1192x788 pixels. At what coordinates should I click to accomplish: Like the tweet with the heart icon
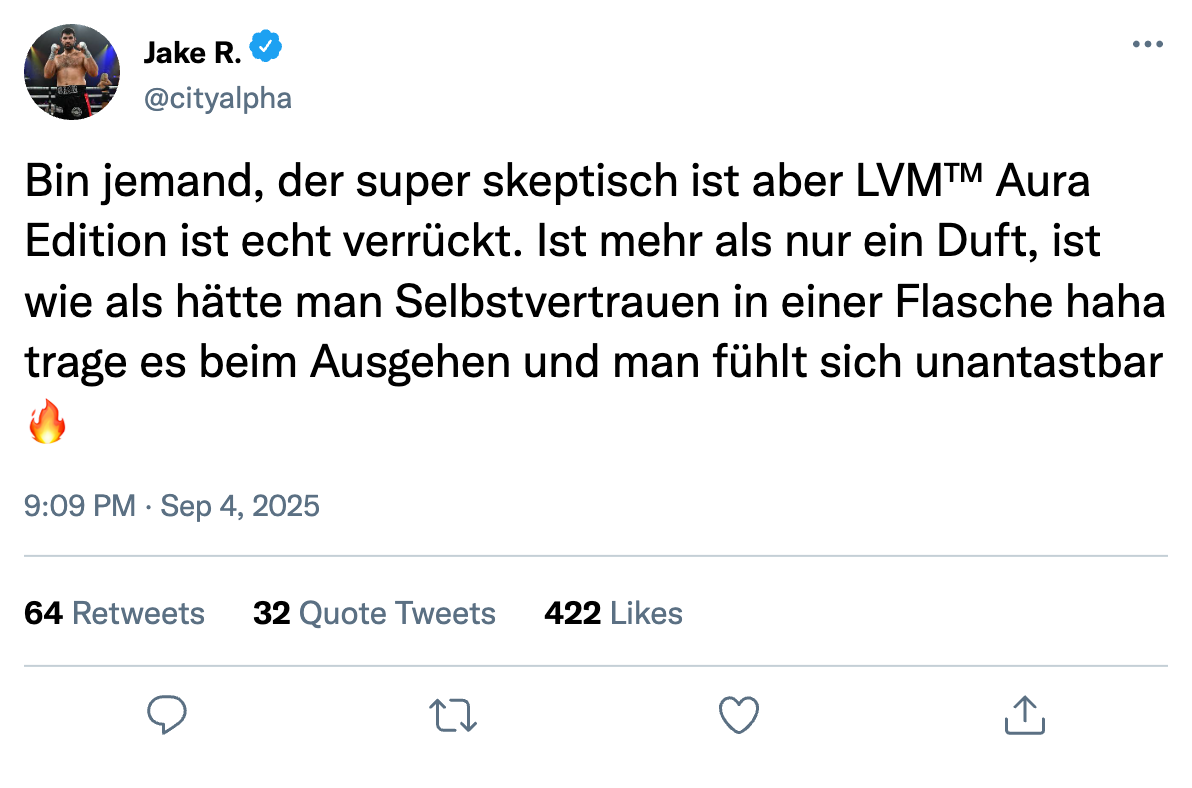coord(739,716)
